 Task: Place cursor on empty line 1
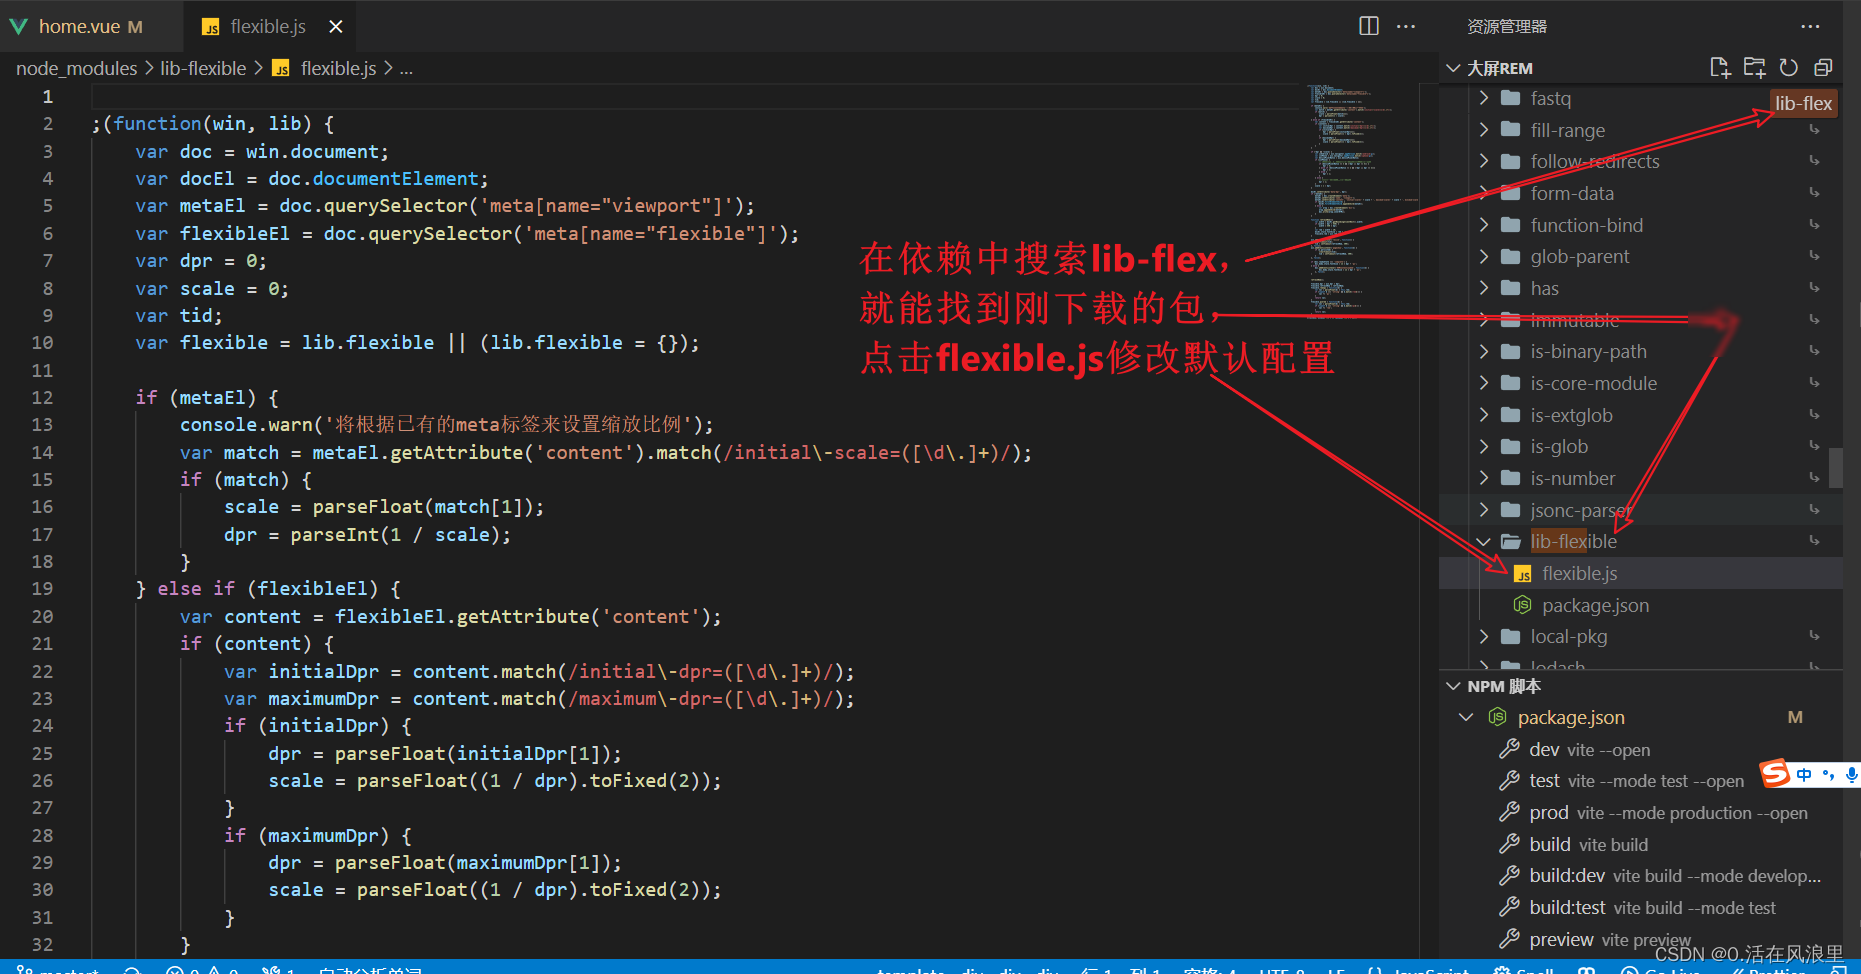pos(695,96)
